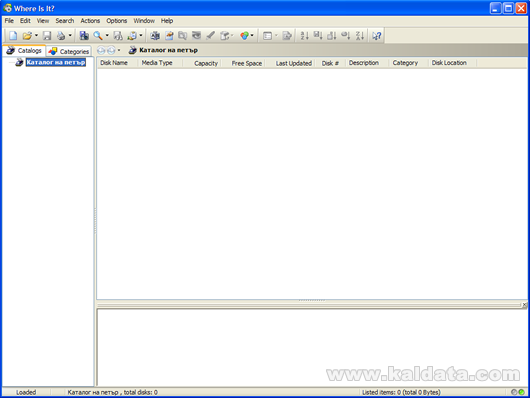
Task: Sort by Disk Location column header
Action: [x=452, y=63]
